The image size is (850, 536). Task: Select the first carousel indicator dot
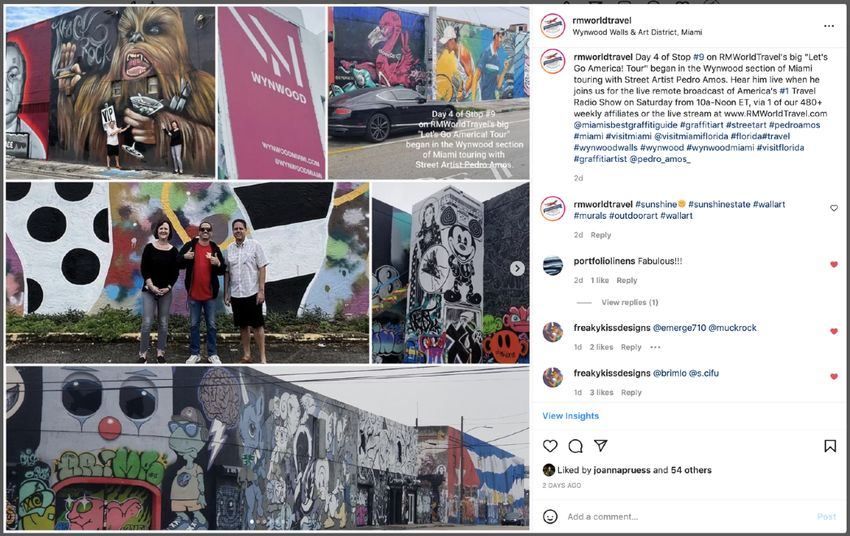(x=251, y=522)
